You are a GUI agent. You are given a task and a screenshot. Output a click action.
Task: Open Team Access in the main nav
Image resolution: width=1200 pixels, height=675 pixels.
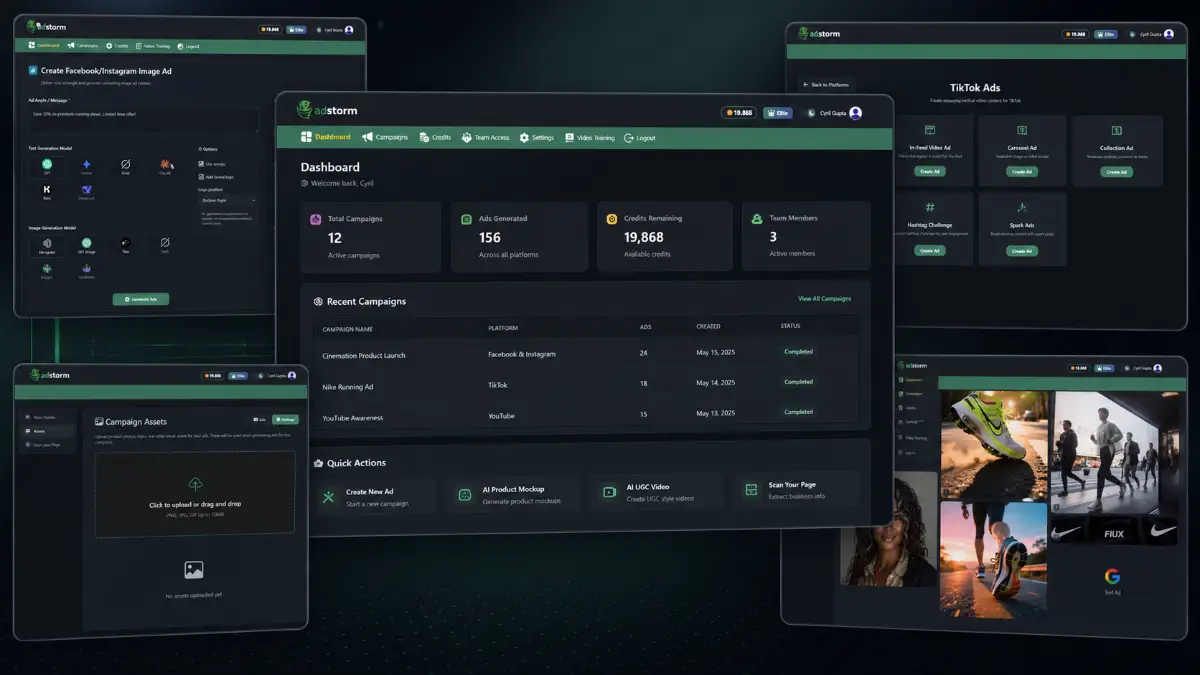(485, 137)
